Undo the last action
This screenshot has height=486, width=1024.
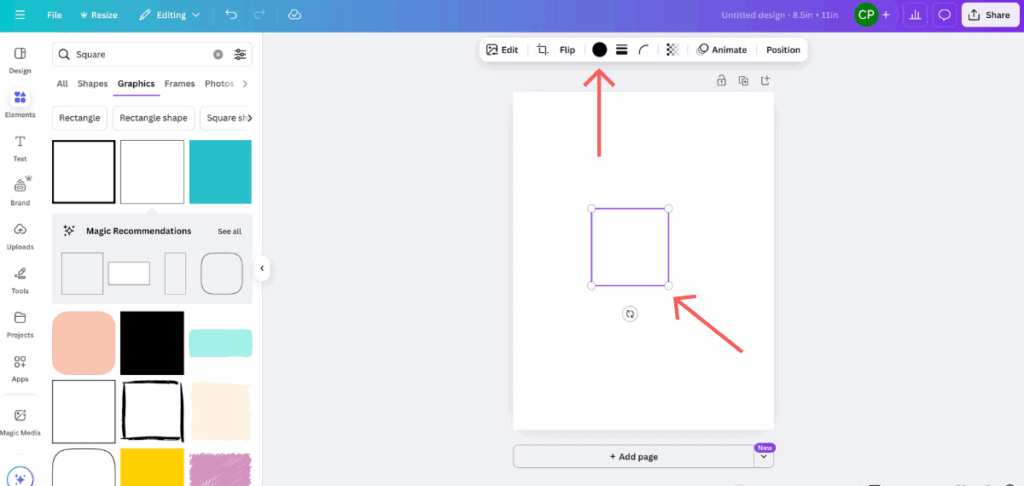point(231,14)
